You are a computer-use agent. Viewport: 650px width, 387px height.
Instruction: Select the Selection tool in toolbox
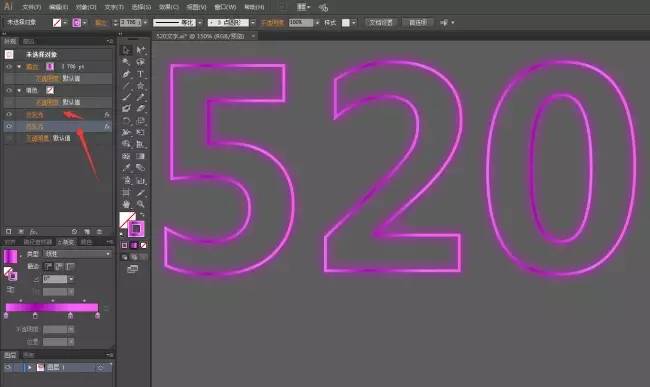126,50
